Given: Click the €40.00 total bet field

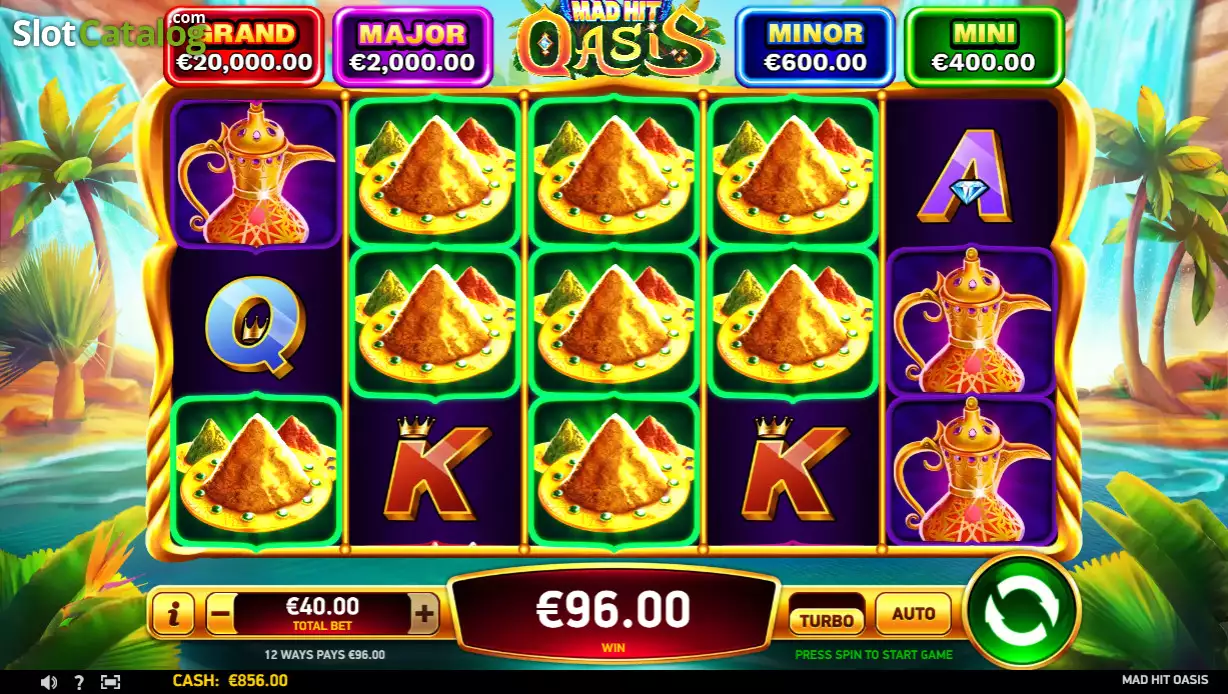Looking at the screenshot, I should click(x=323, y=613).
